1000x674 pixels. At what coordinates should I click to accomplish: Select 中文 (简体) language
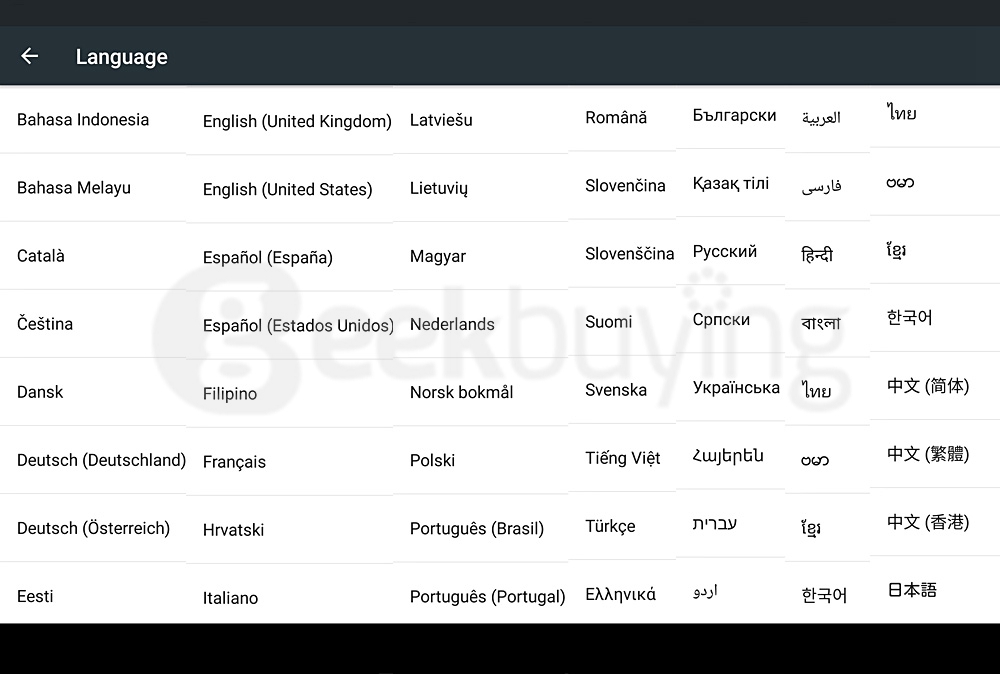point(928,386)
